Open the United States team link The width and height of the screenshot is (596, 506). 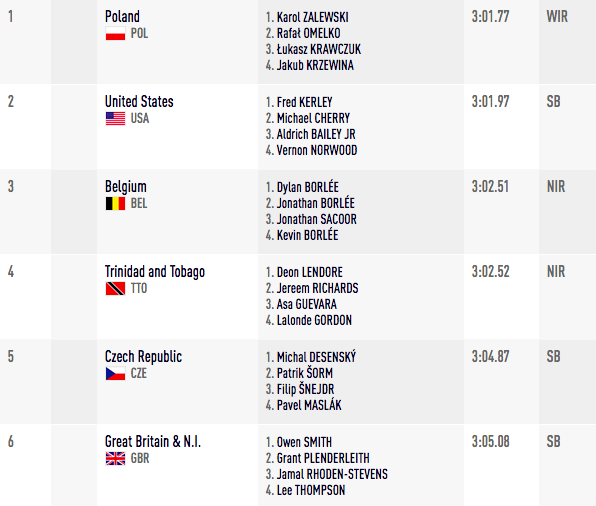(139, 102)
